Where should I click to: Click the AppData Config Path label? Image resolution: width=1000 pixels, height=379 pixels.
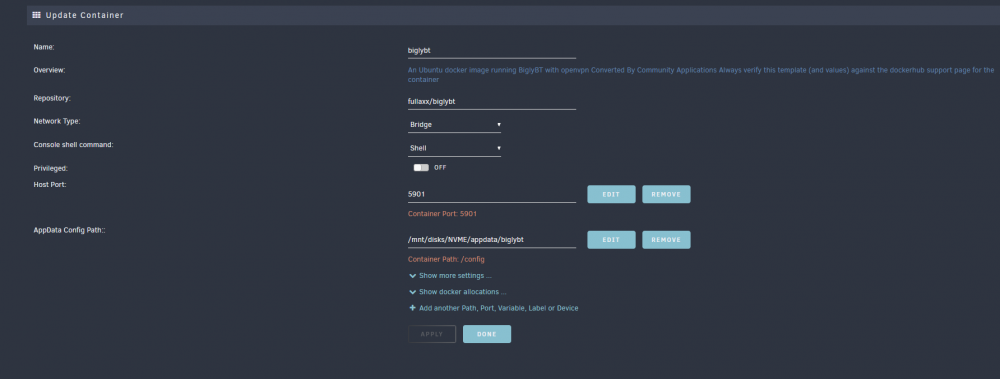[69, 230]
